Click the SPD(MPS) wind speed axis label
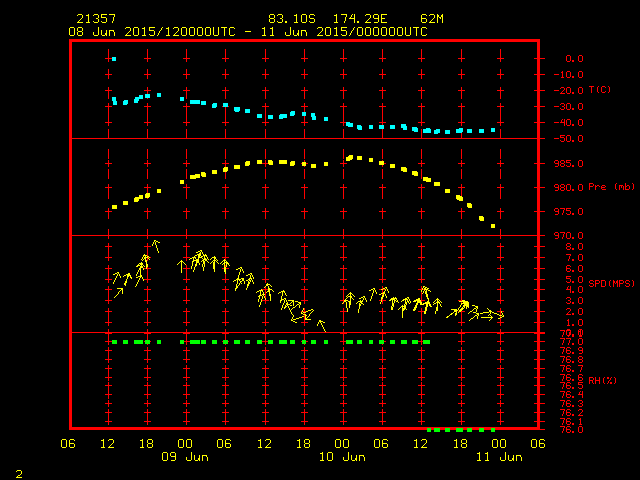Image resolution: width=640 pixels, height=480 pixels. [611, 283]
